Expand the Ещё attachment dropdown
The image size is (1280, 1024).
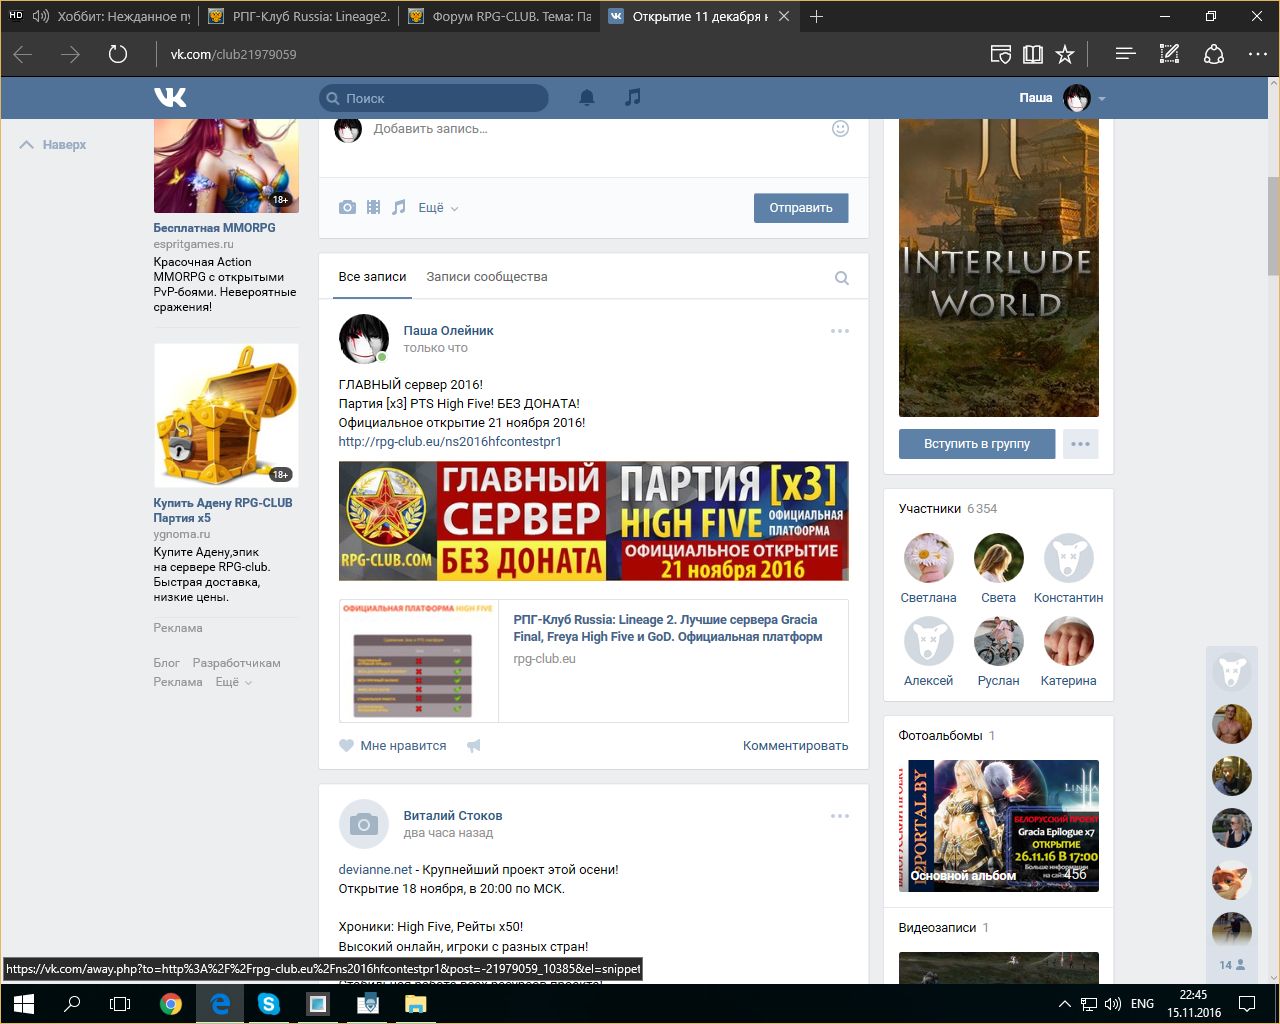tap(438, 207)
